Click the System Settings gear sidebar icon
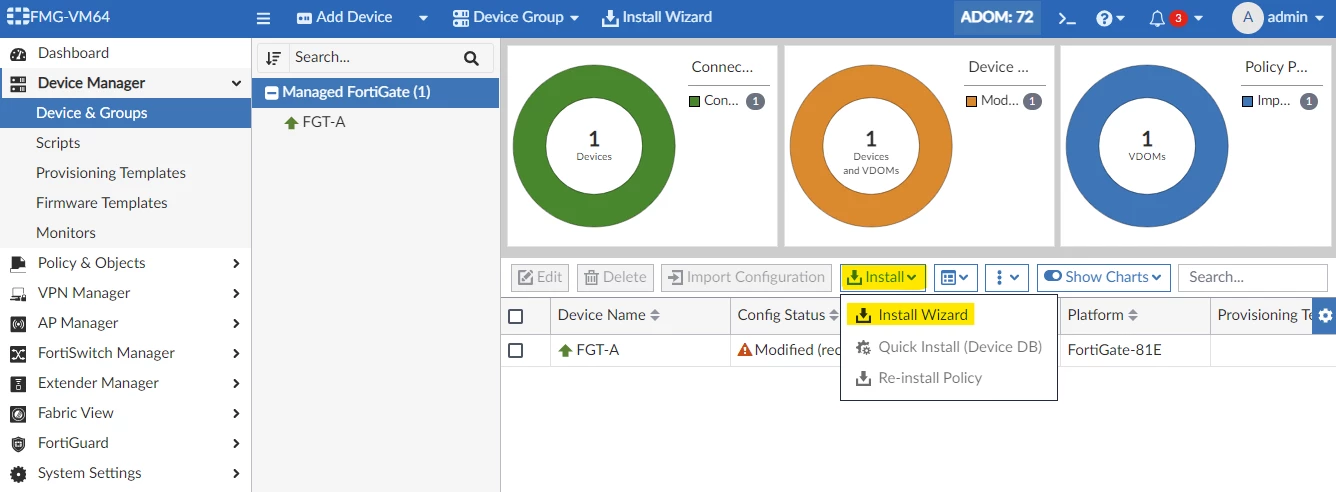The image size is (1336, 492). point(18,473)
